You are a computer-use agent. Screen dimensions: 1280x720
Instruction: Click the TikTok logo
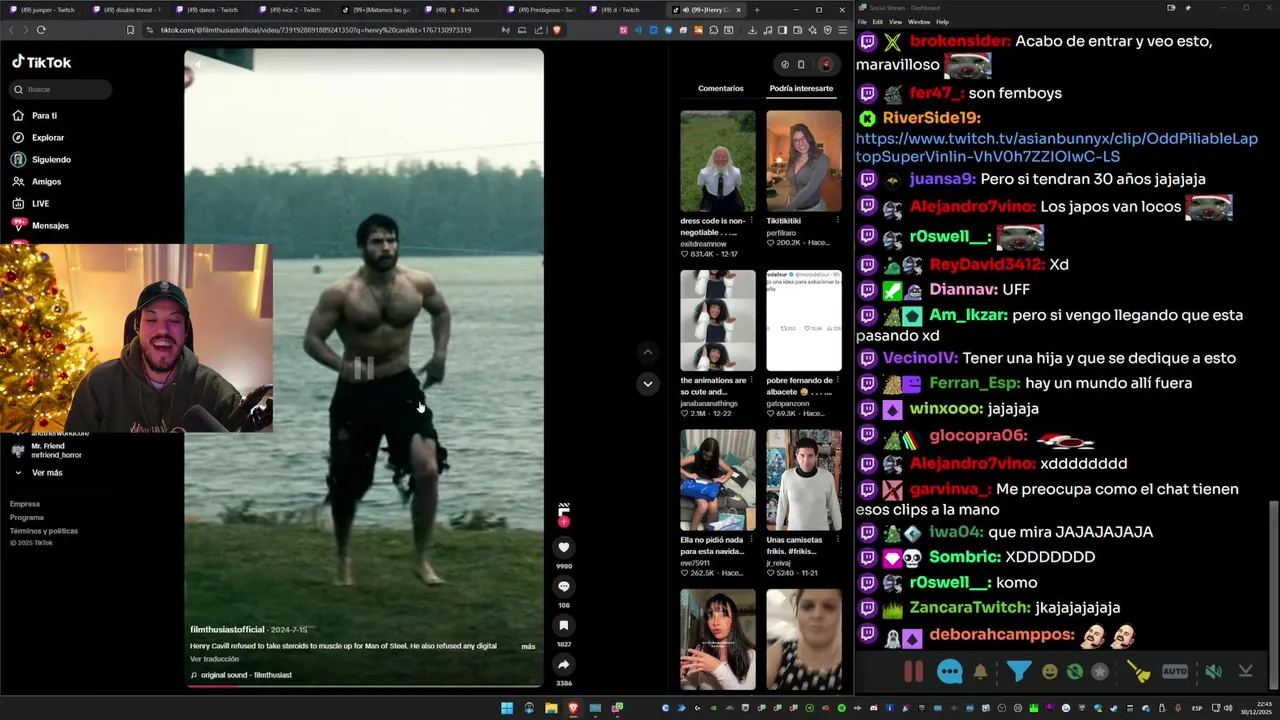(x=42, y=62)
